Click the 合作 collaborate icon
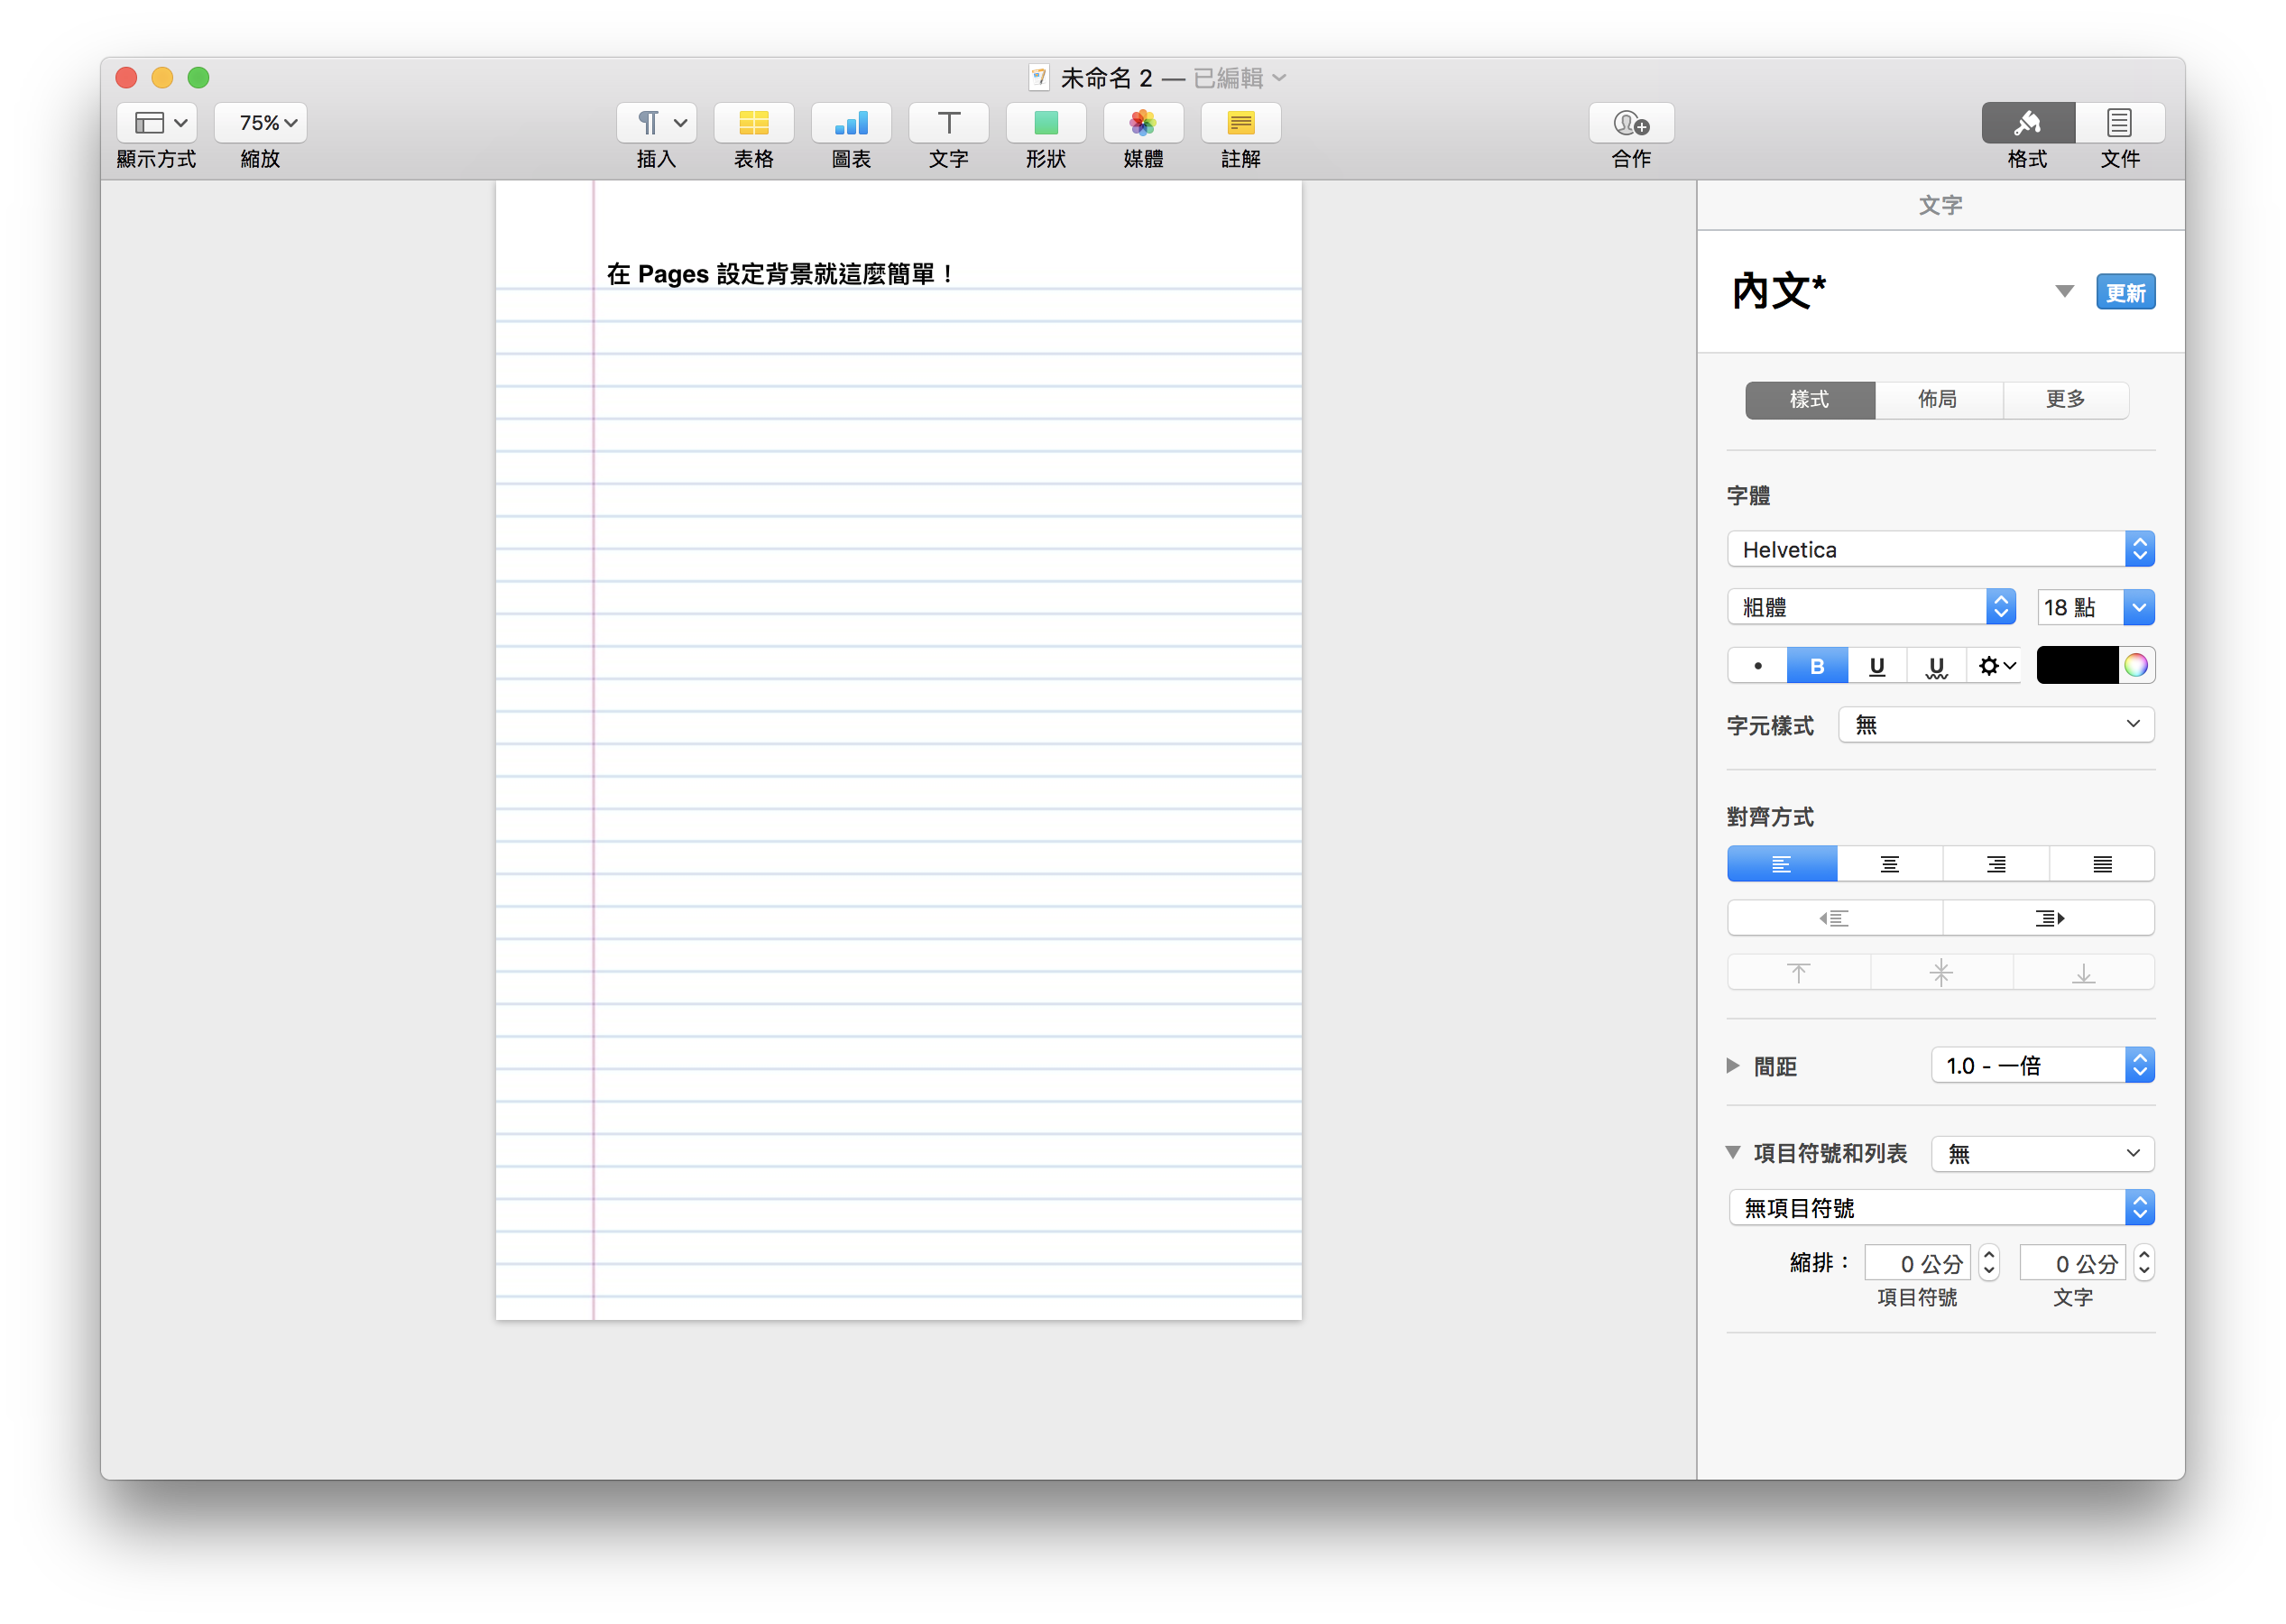The width and height of the screenshot is (2286, 1624). pos(1631,123)
